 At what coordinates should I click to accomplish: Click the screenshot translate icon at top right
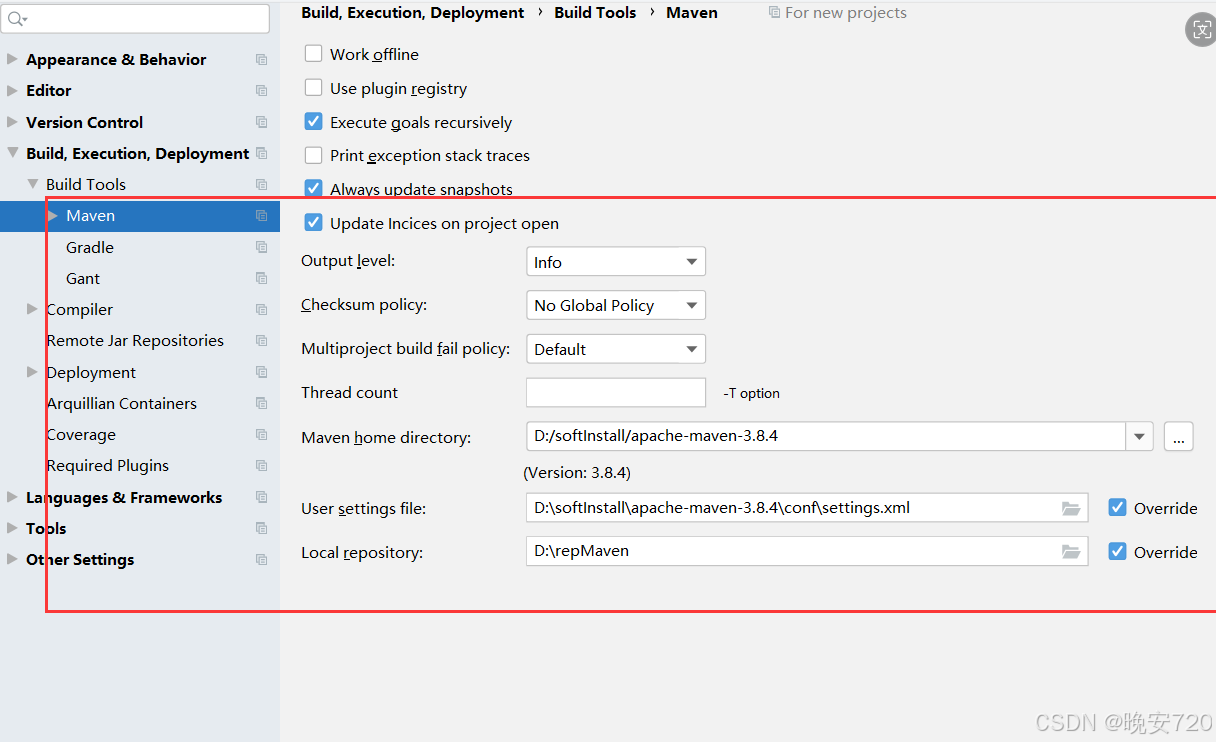click(x=1200, y=30)
